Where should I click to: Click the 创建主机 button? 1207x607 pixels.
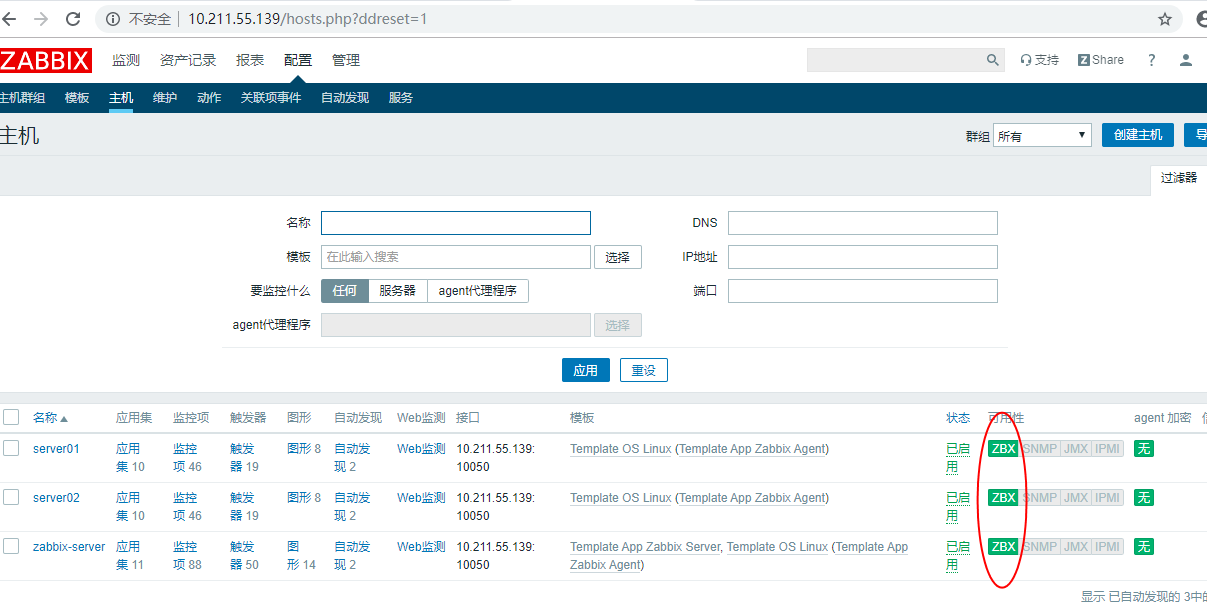click(x=1137, y=135)
